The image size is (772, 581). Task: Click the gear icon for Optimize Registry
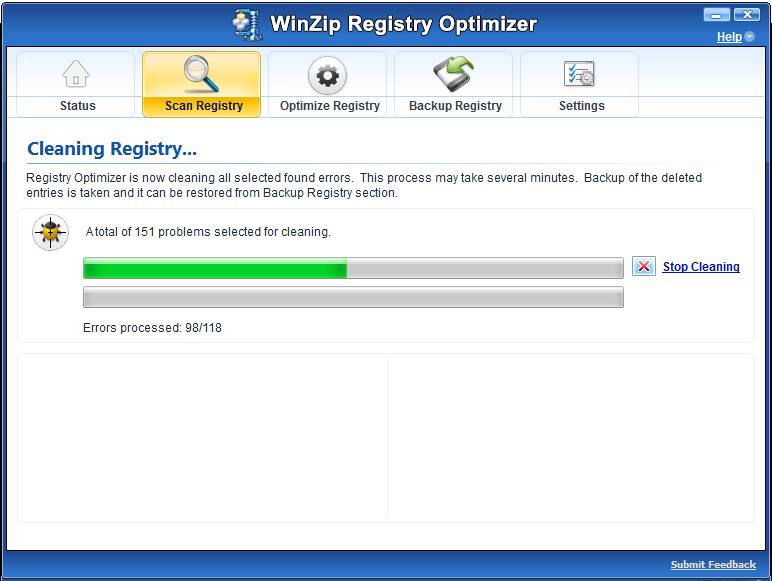click(327, 75)
